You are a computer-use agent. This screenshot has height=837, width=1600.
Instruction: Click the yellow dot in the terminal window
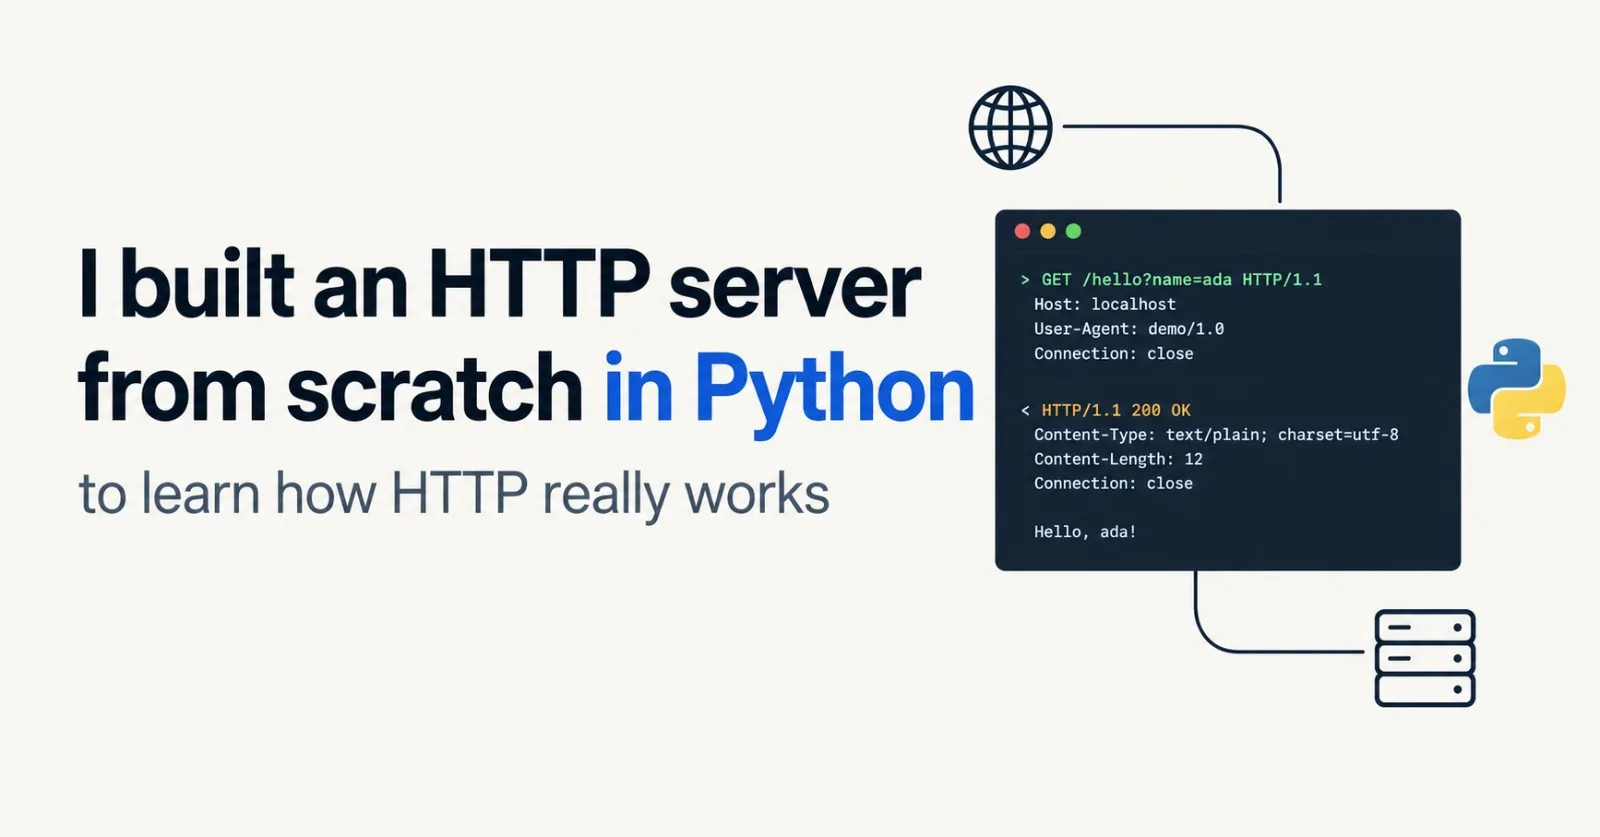(1048, 231)
